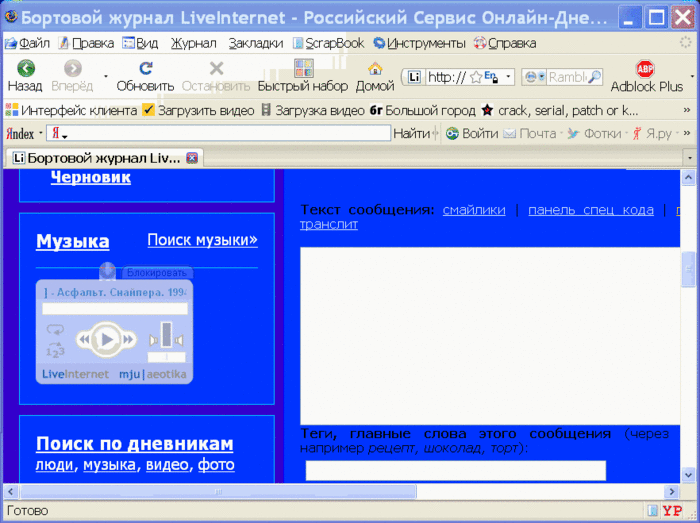
Task: Open the Вид menu
Action: 141,43
